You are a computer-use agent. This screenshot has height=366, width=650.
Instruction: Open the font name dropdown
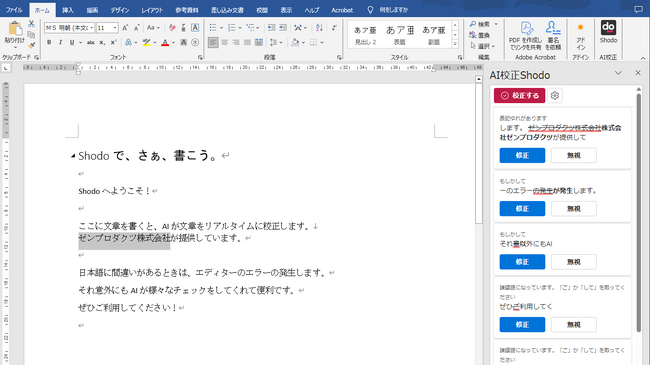click(x=92, y=28)
